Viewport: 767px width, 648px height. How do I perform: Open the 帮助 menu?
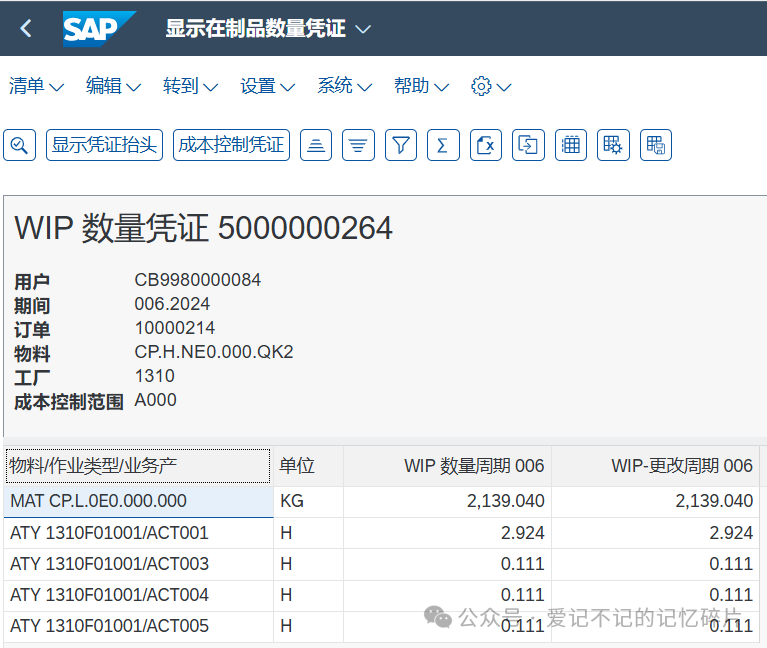point(421,86)
